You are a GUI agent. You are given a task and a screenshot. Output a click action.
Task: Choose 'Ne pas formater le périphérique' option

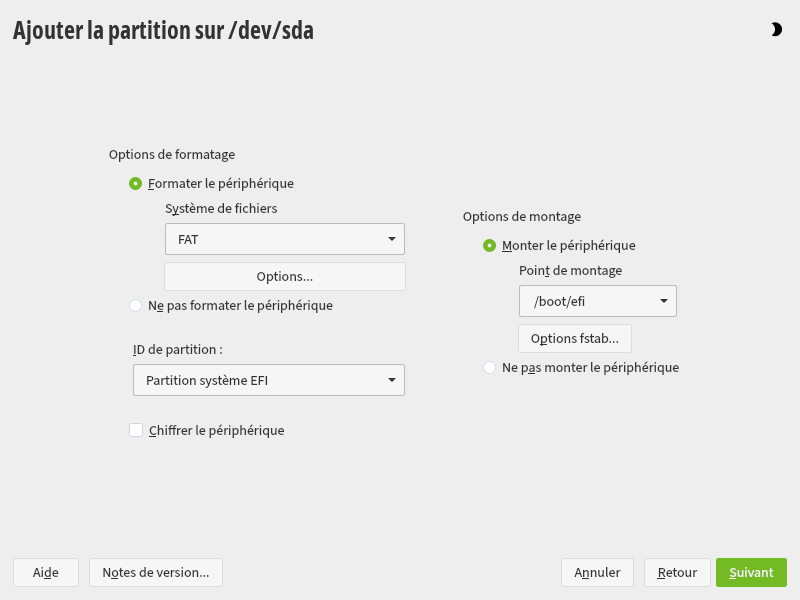[x=136, y=306]
